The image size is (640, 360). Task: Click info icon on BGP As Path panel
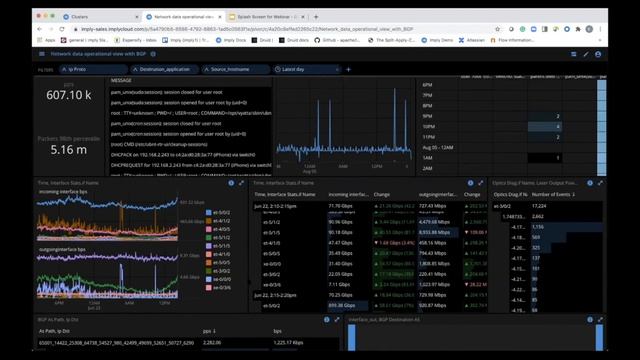point(327,320)
